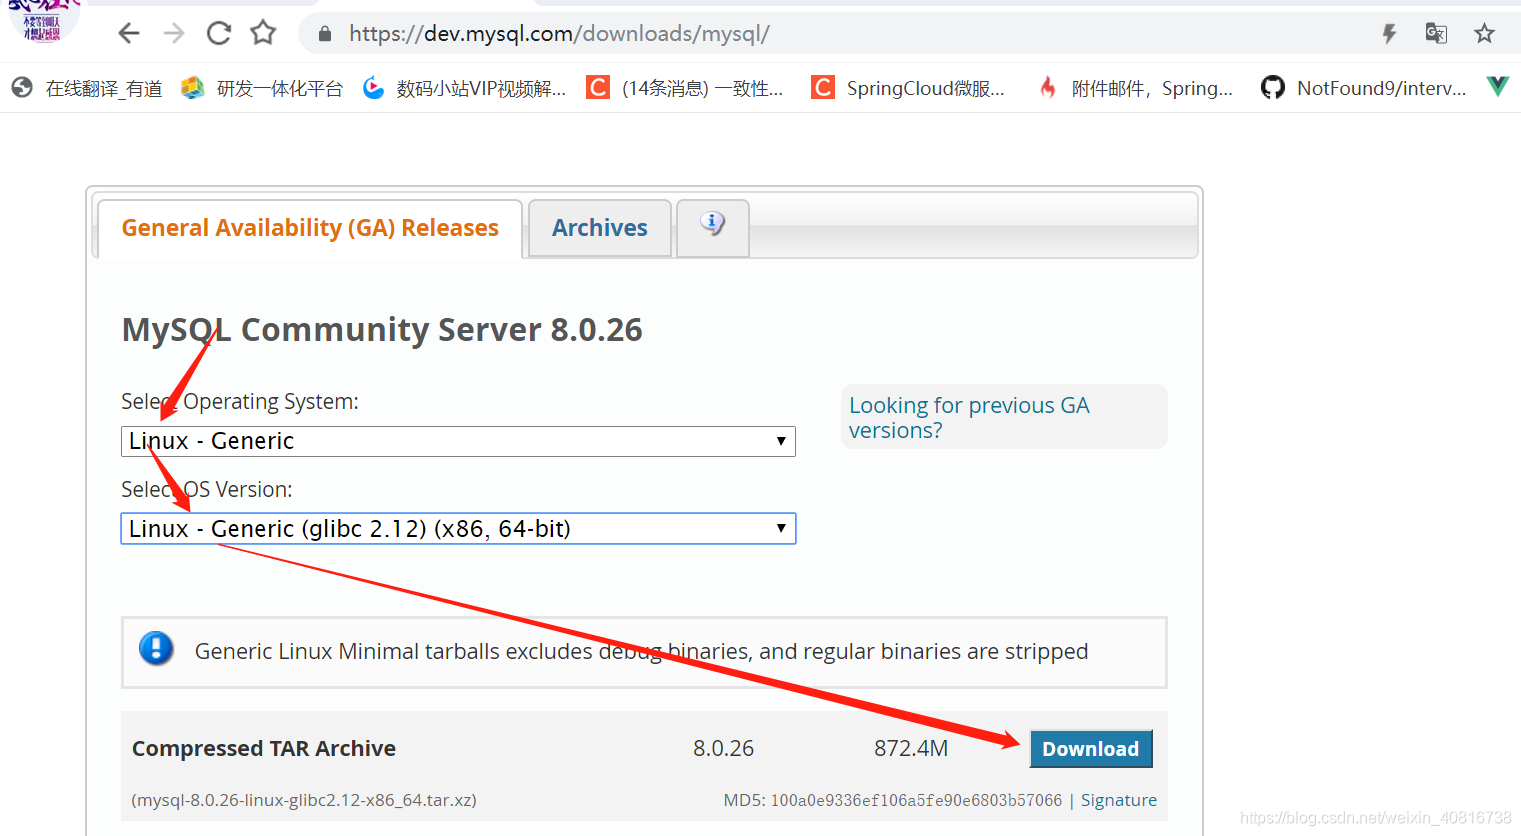Open the 数码小站VIP视频解 bookmark
1521x836 pixels.
point(464,88)
